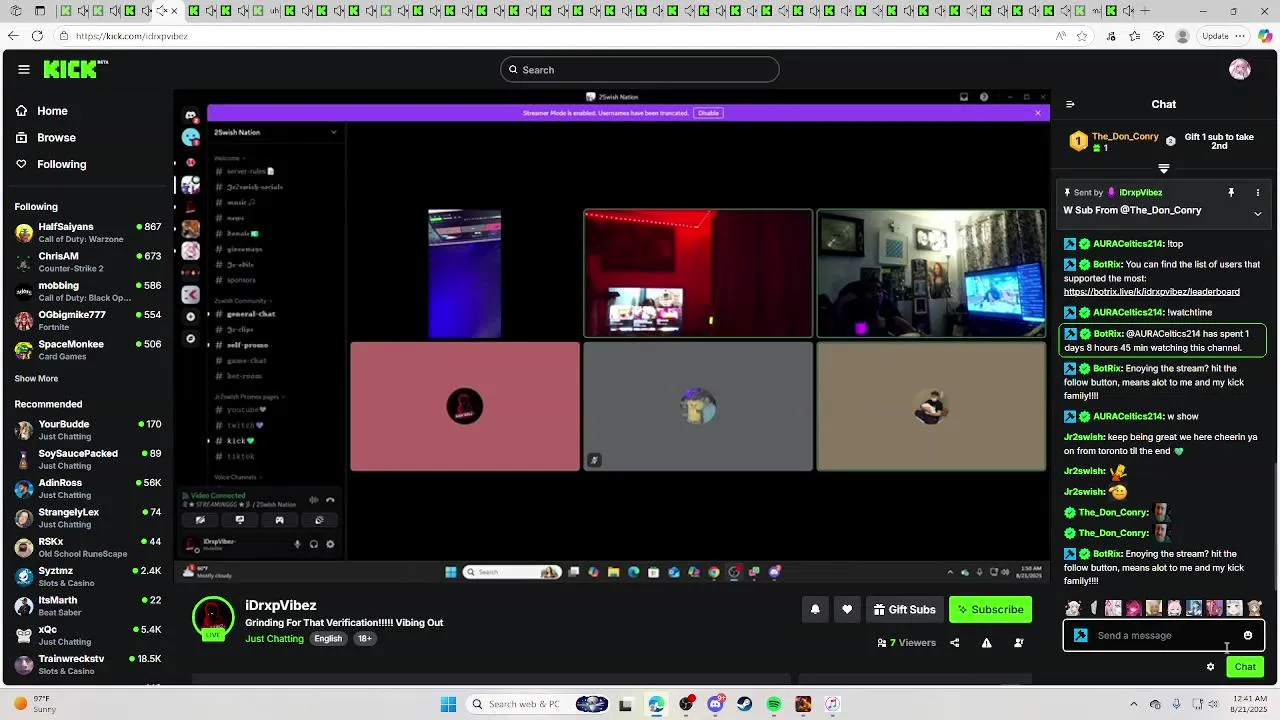Toggle follow heart button
The height and width of the screenshot is (720, 1280).
point(847,609)
